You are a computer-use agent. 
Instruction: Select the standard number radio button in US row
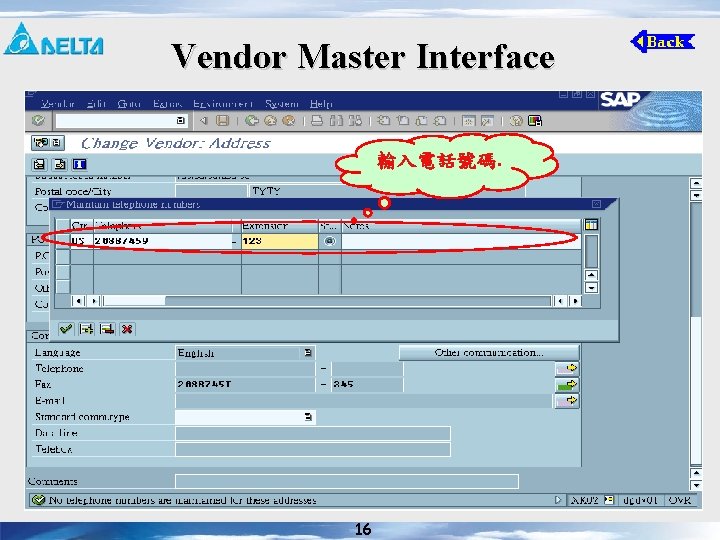tap(330, 241)
